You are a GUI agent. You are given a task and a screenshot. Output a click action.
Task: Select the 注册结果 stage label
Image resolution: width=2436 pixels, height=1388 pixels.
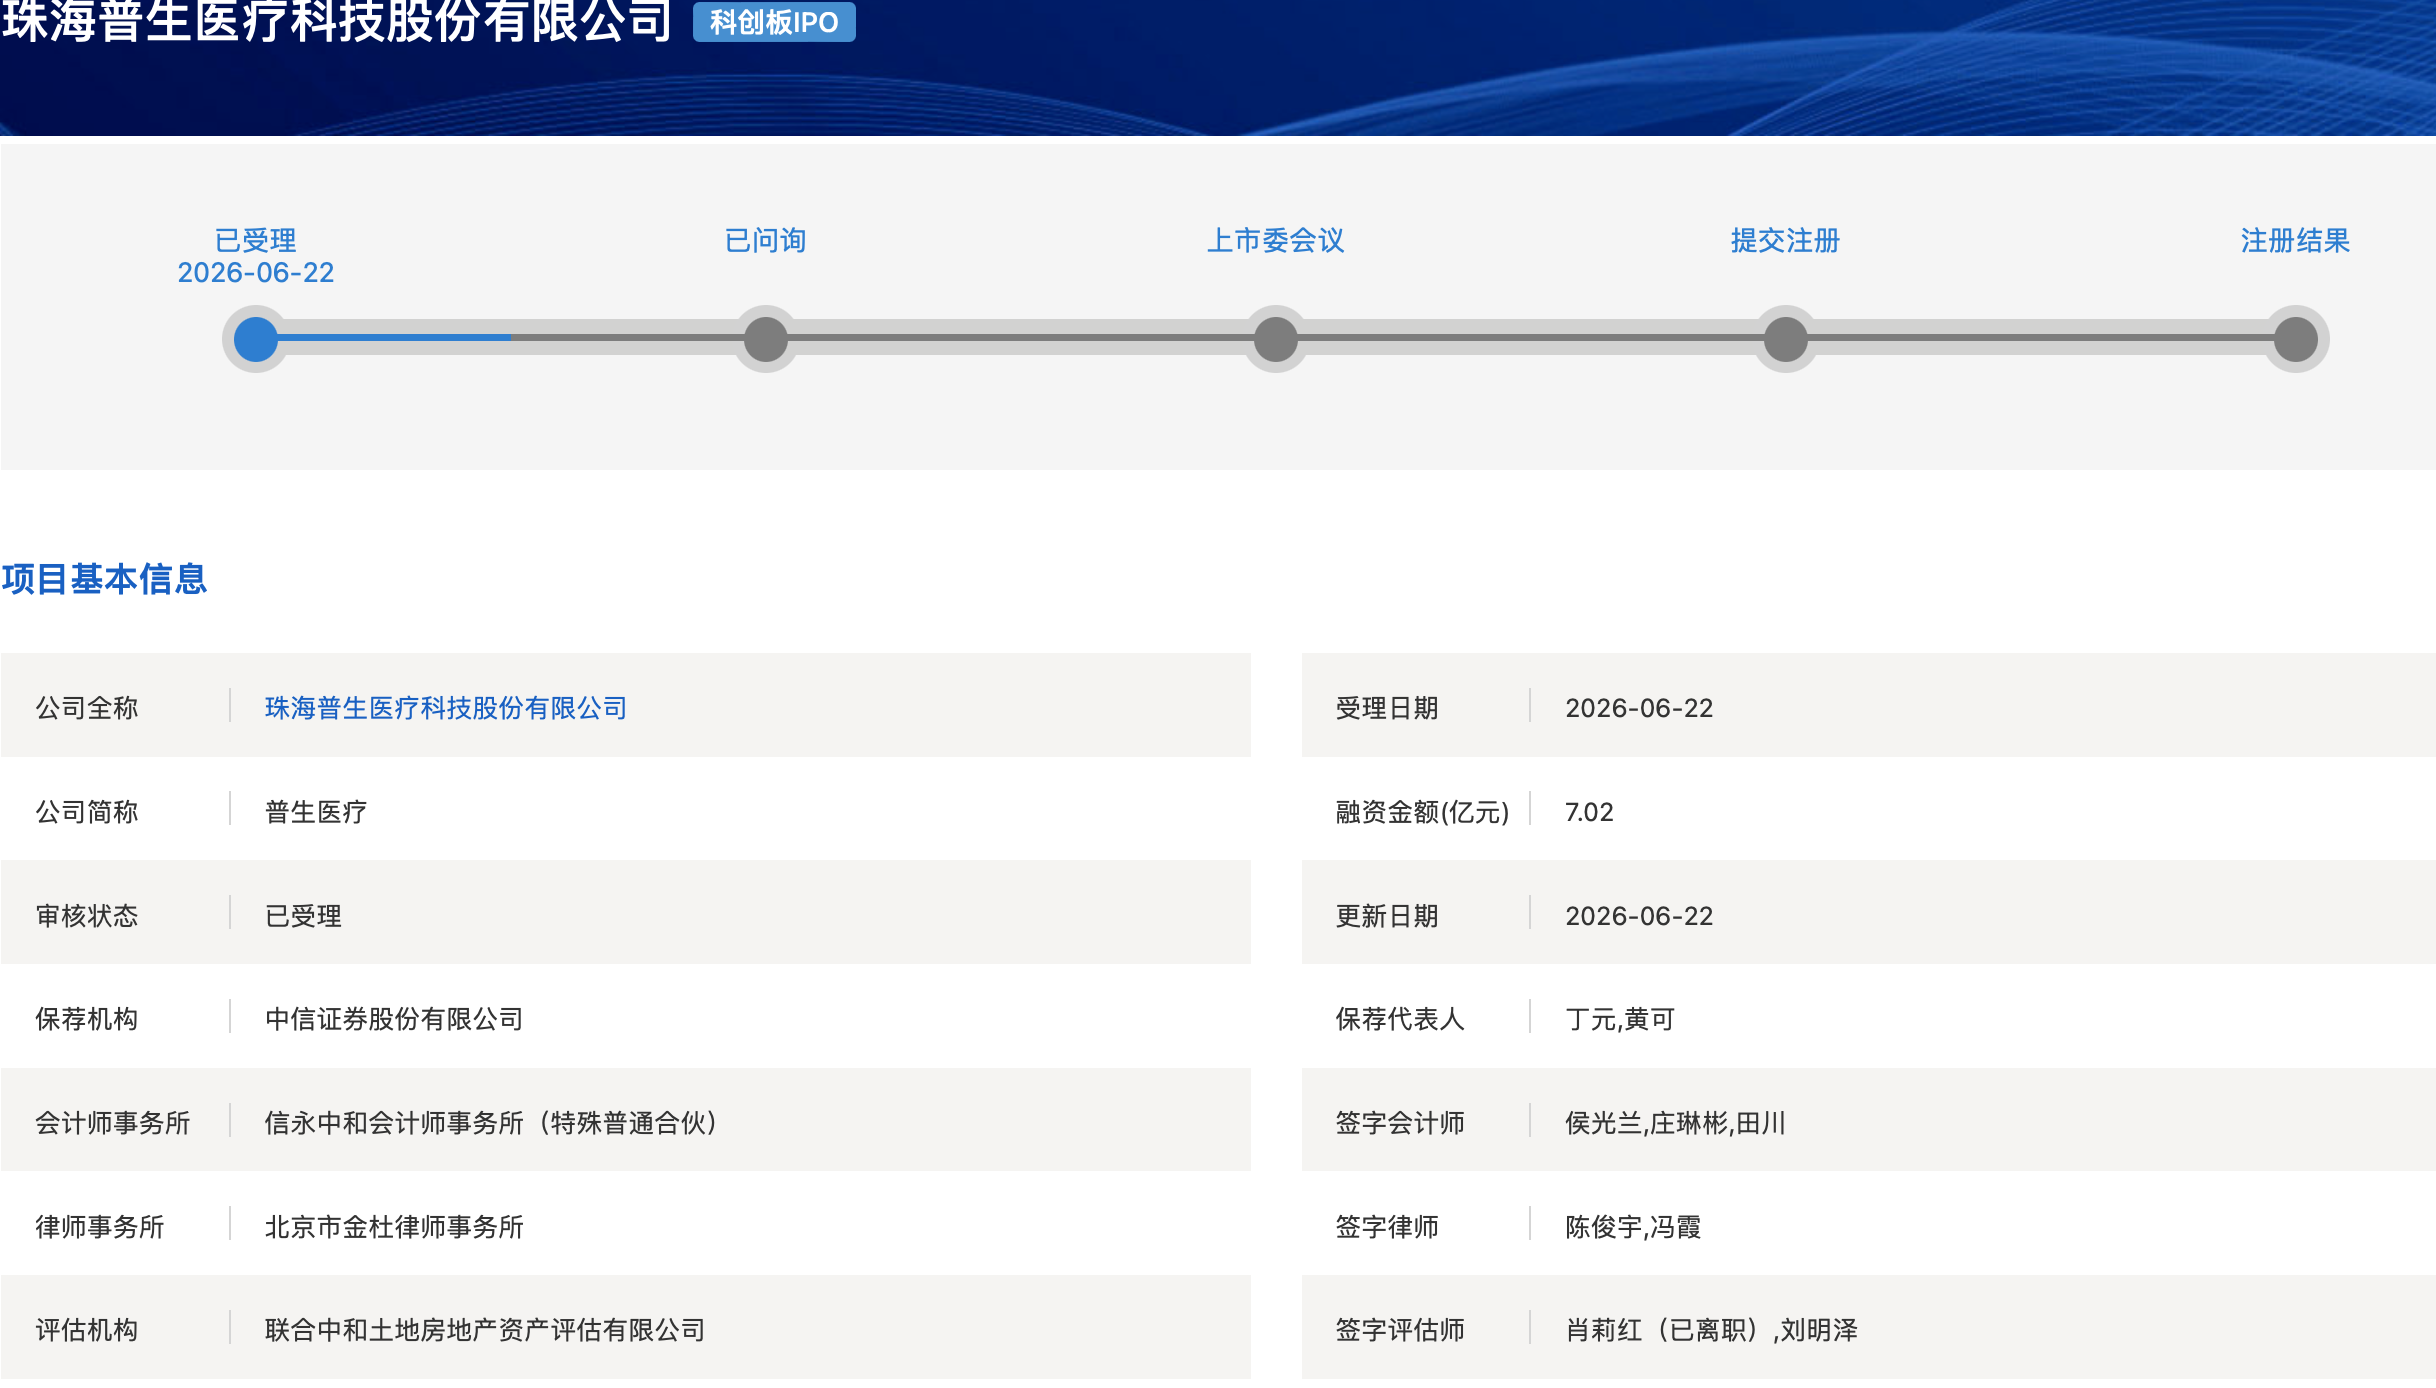[x=2296, y=240]
